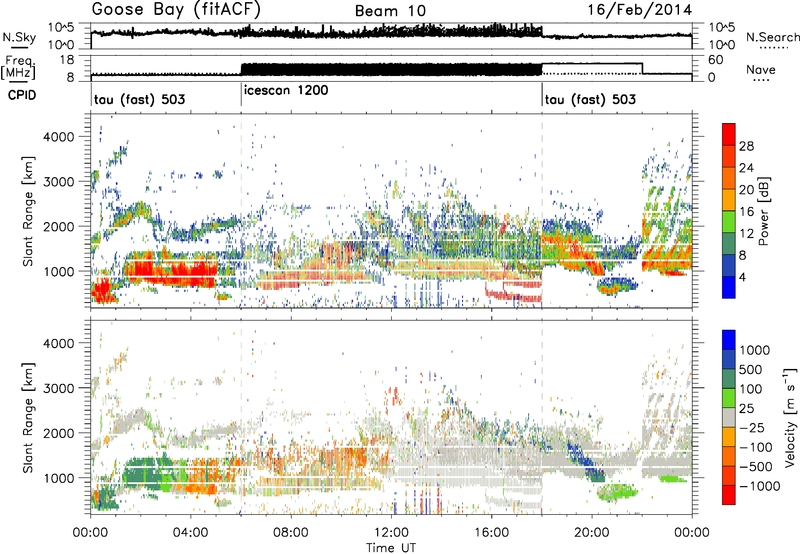The image size is (800, 554).
Task: Click the '18' tick on frequency axis
Action: click(67, 60)
